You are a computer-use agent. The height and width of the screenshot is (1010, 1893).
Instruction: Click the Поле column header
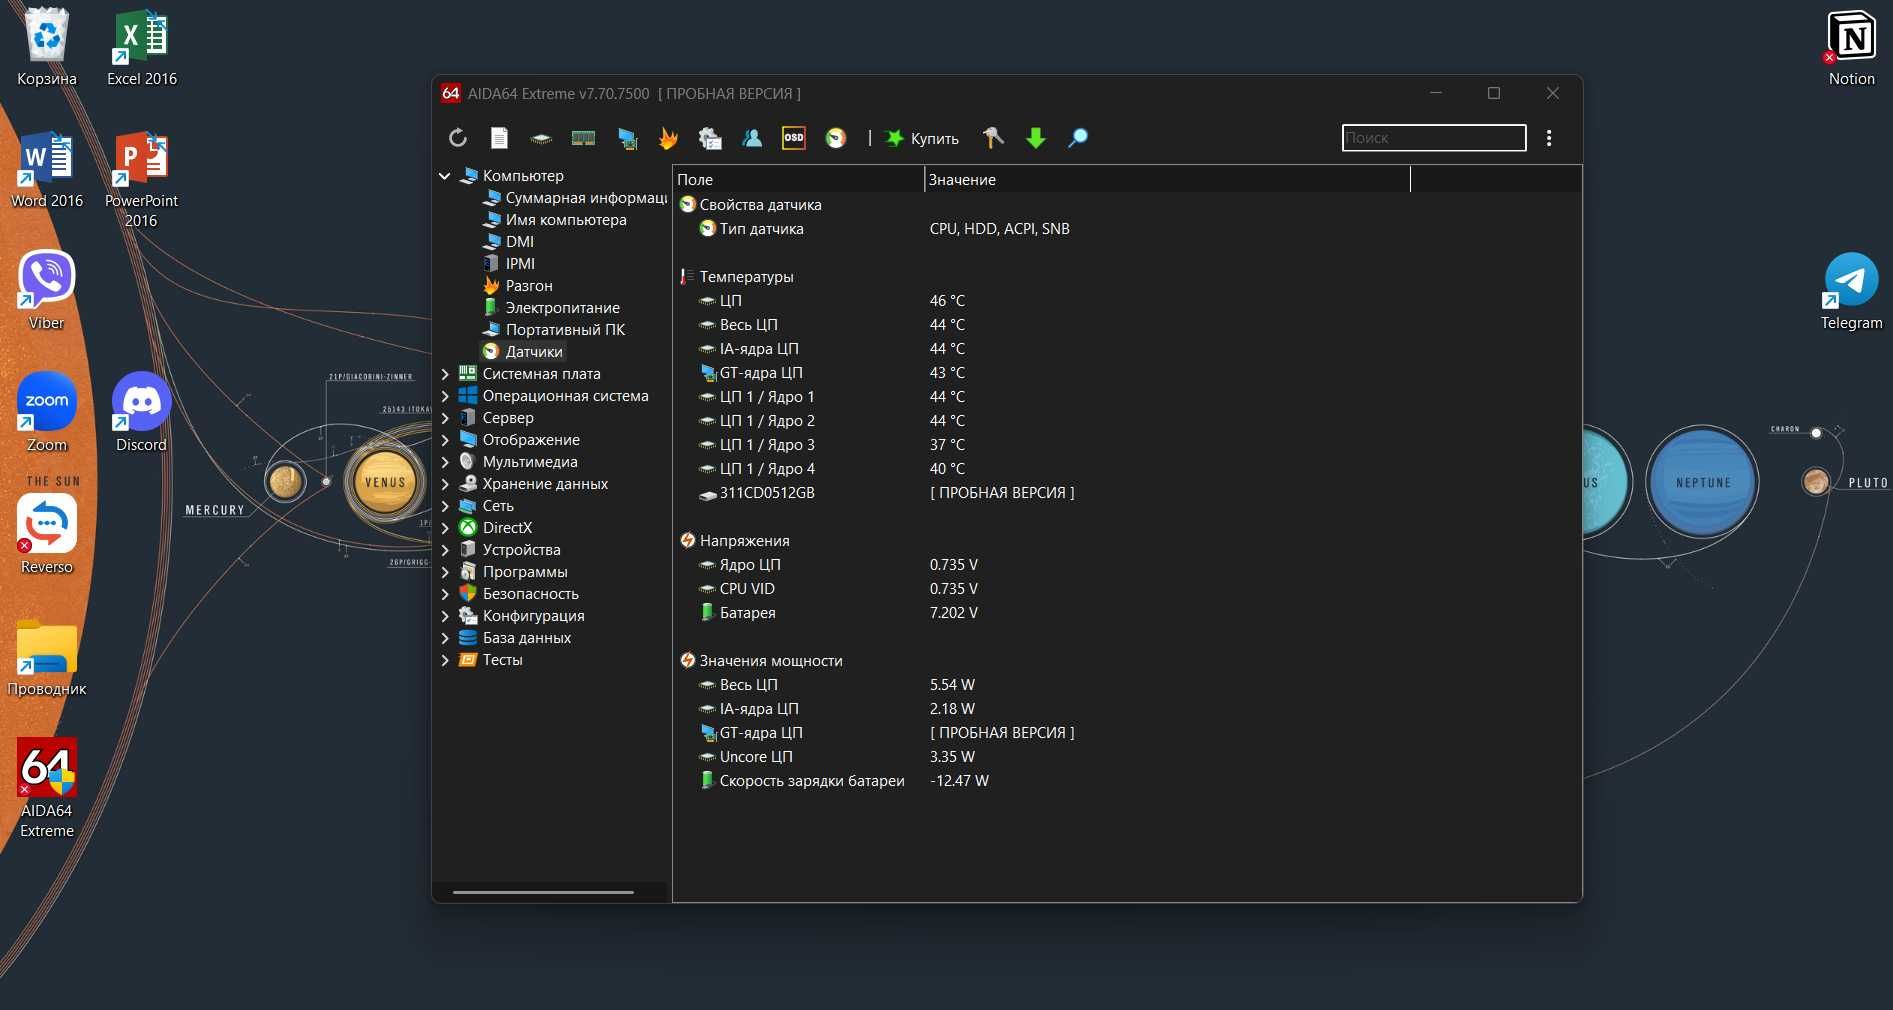tap(799, 180)
